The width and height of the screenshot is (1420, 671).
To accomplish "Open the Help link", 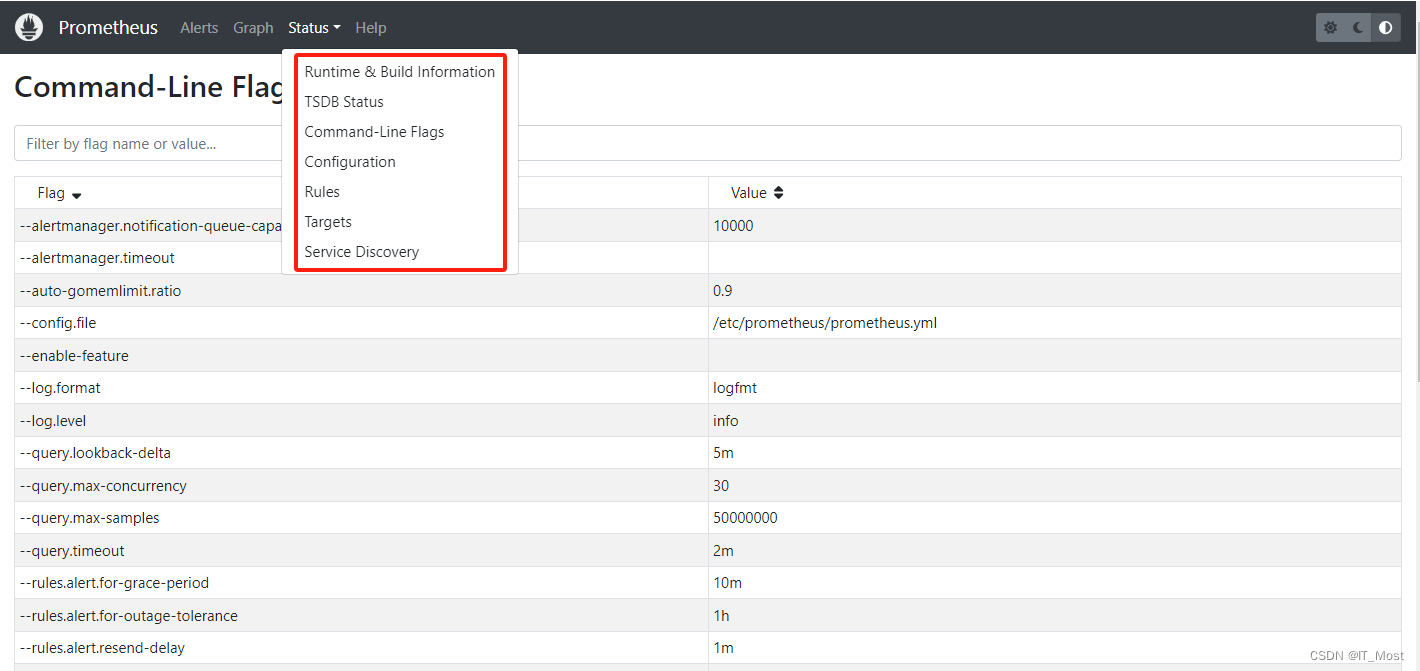I will pos(371,28).
